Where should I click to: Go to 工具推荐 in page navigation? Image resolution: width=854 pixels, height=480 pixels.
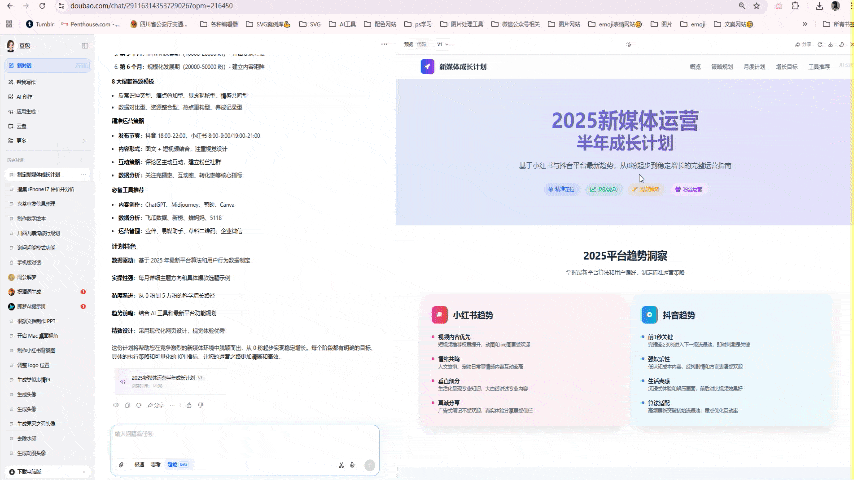click(819, 66)
